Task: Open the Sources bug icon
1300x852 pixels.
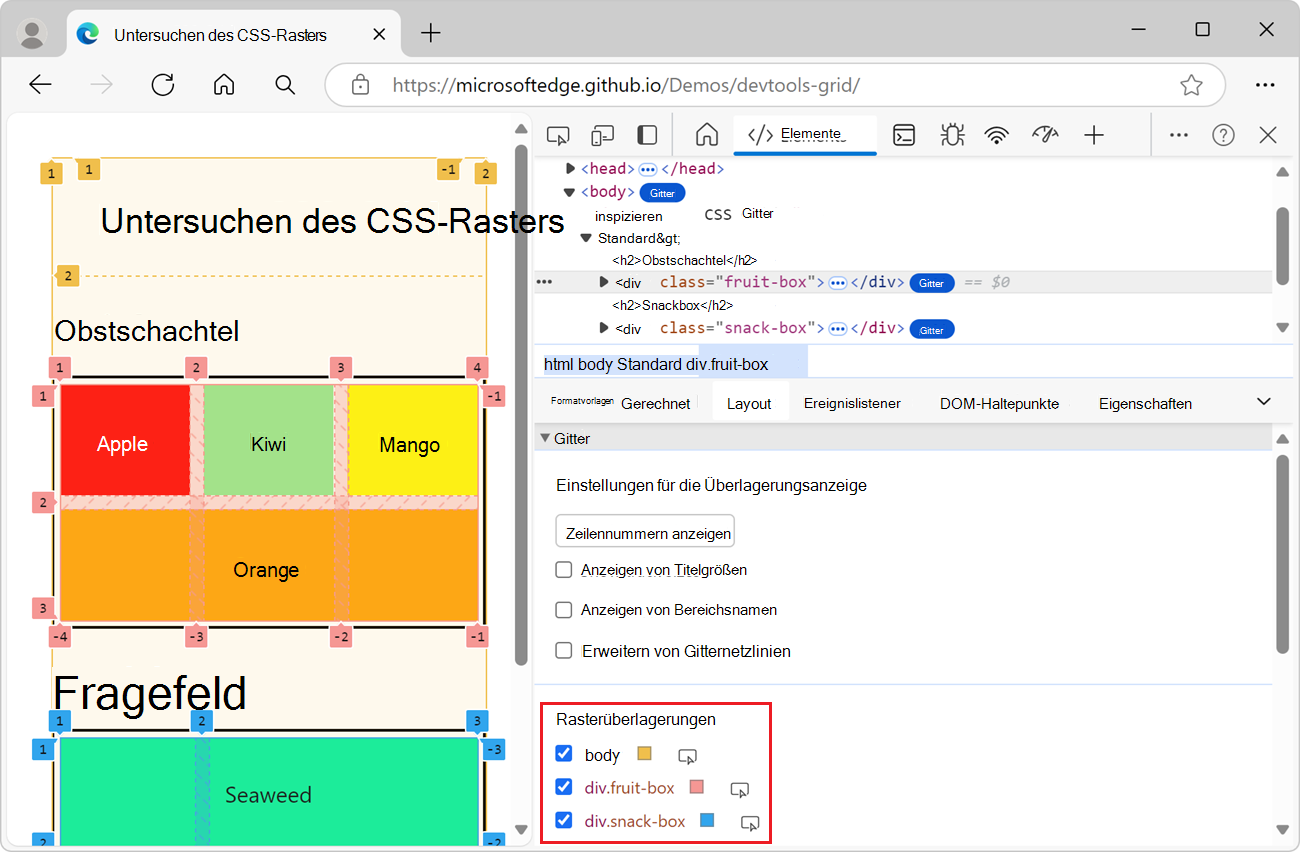Action: coord(950,135)
